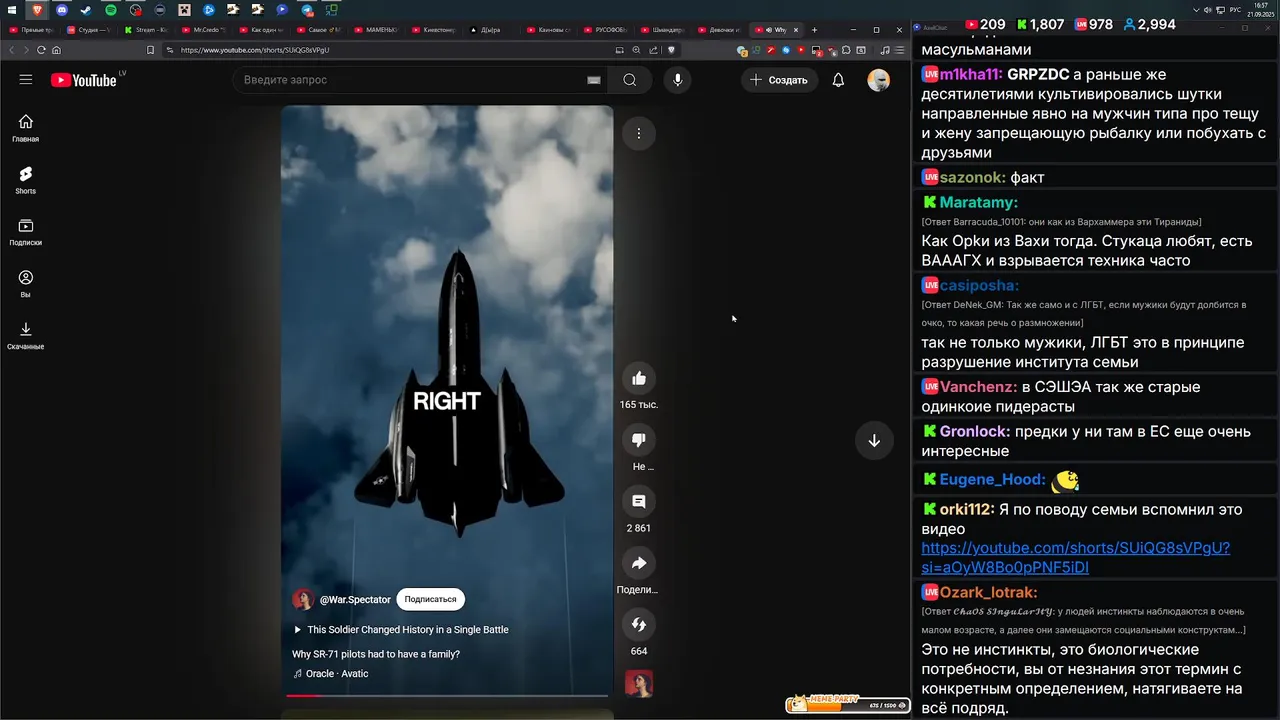Click username Ozark_lotrak in chat
The height and width of the screenshot is (720, 1280).
[988, 592]
